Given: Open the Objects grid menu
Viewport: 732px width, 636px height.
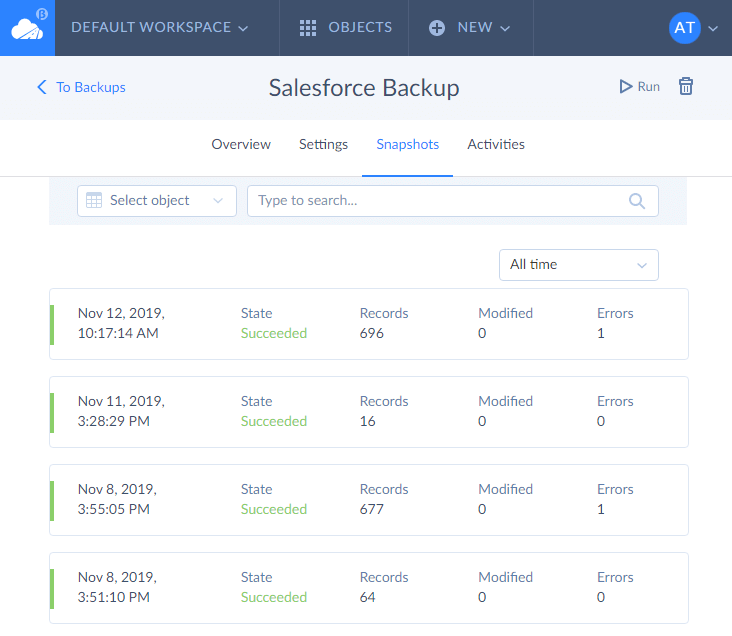Looking at the screenshot, I should (x=345, y=28).
